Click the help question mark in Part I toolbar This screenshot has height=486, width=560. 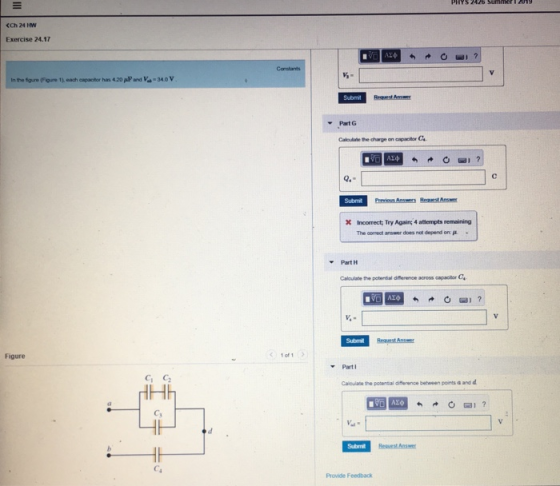(484, 404)
